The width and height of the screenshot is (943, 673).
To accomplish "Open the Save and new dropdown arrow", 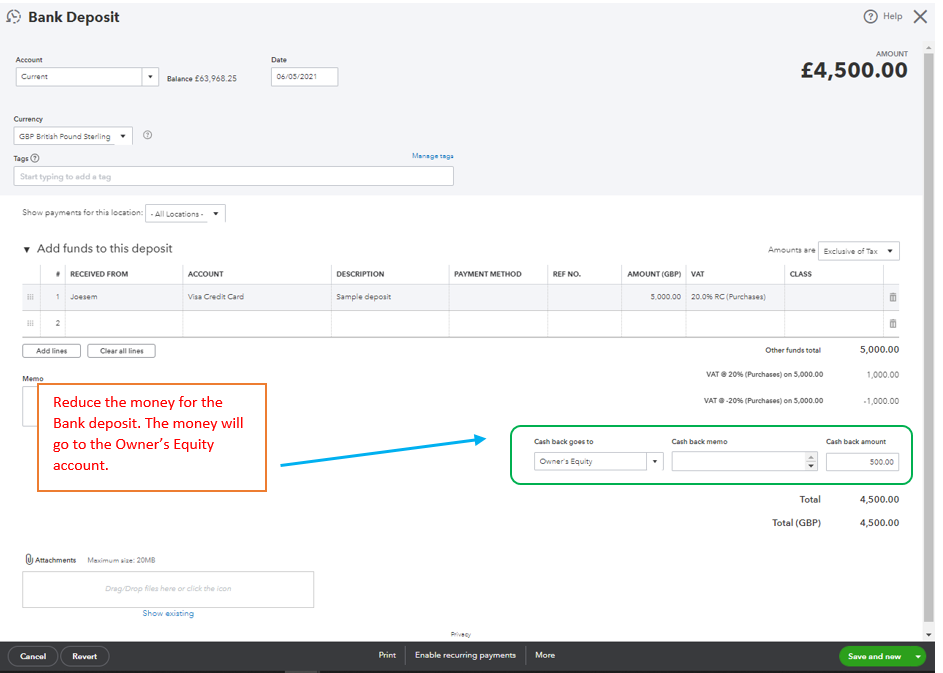I will click(918, 656).
